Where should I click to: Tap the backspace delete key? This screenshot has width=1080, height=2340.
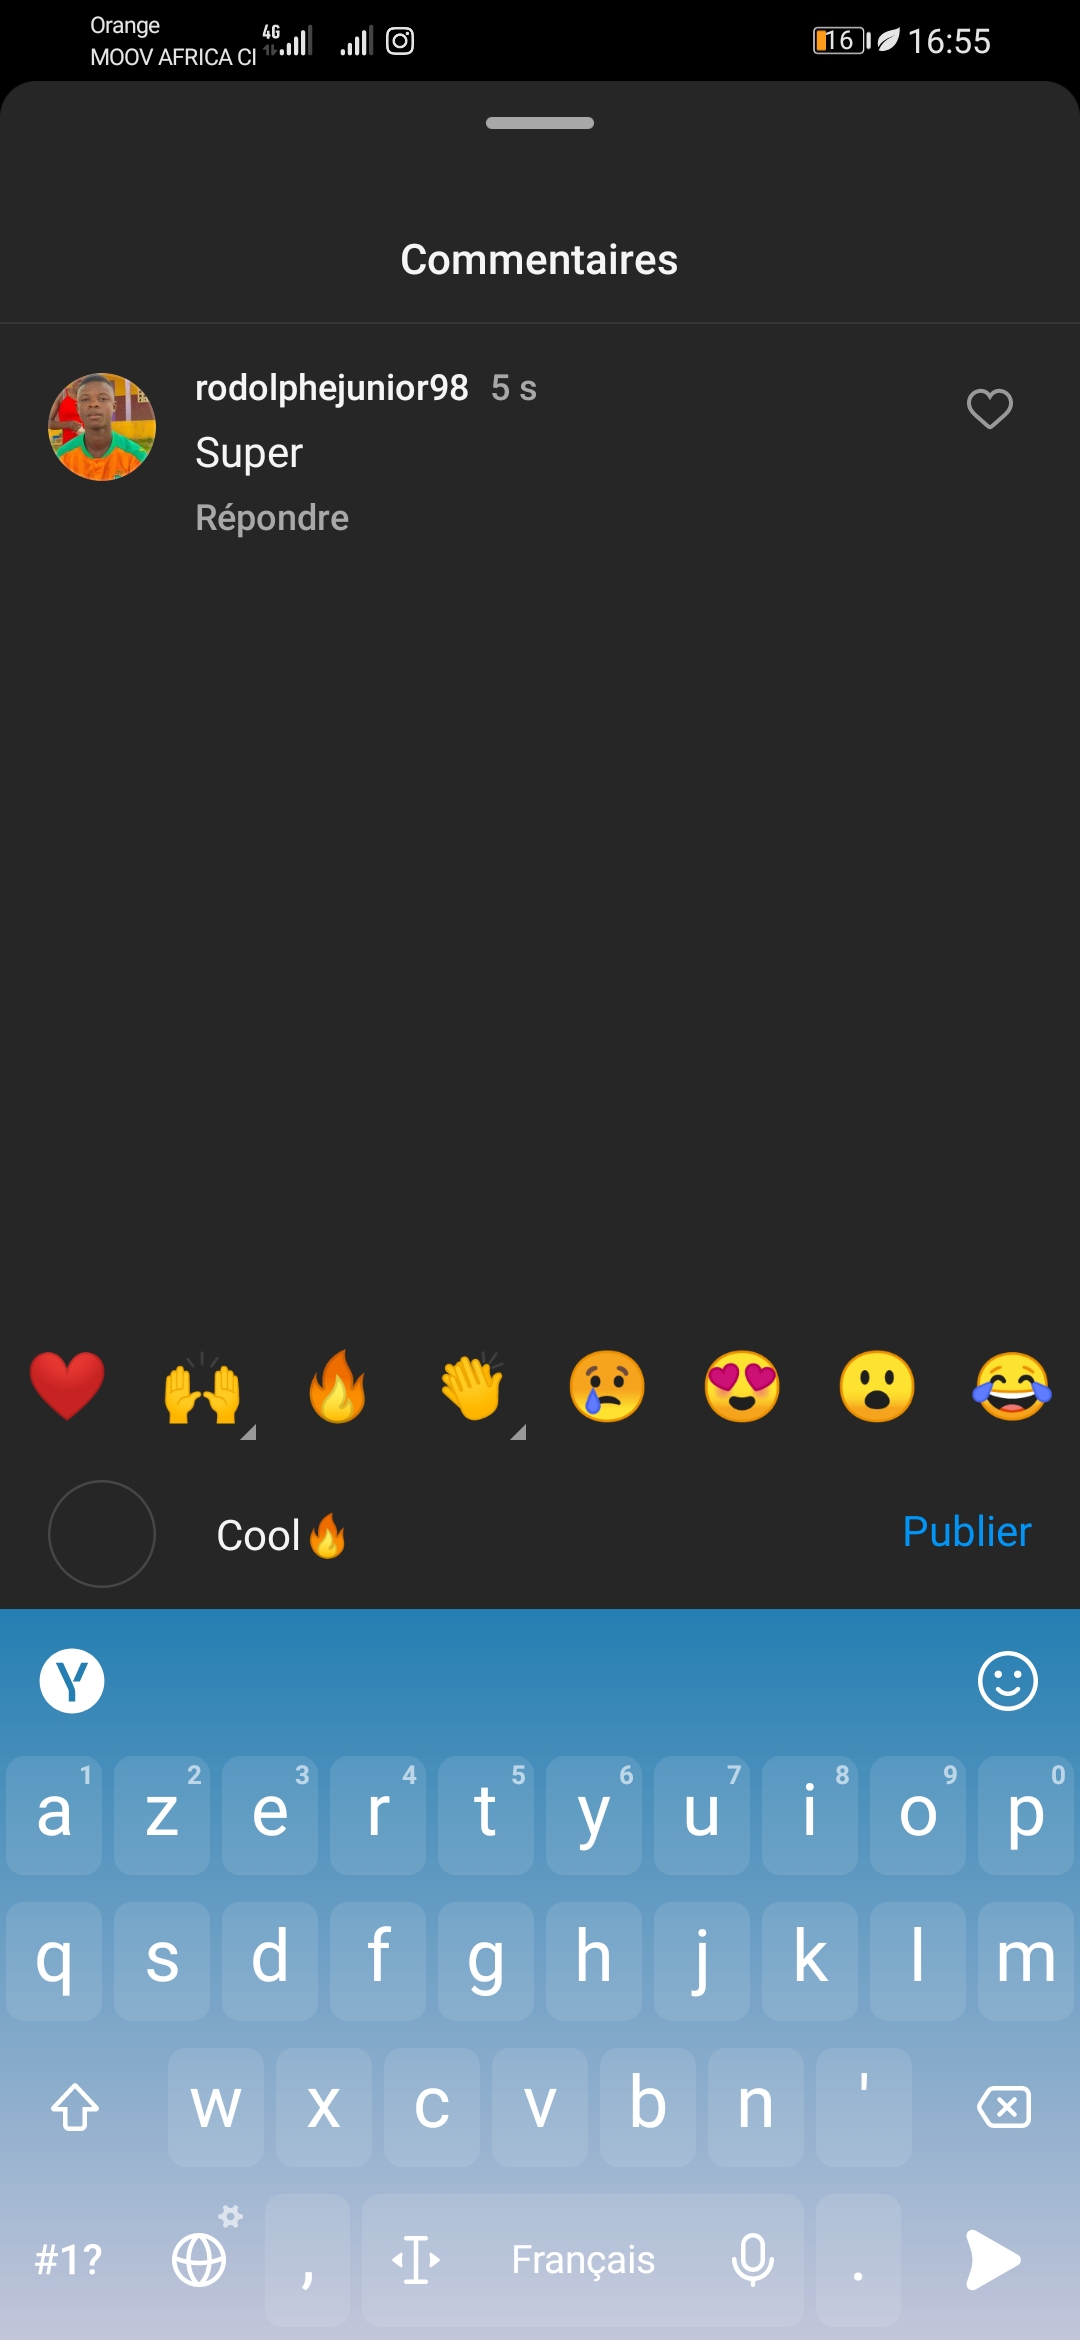[1004, 2106]
